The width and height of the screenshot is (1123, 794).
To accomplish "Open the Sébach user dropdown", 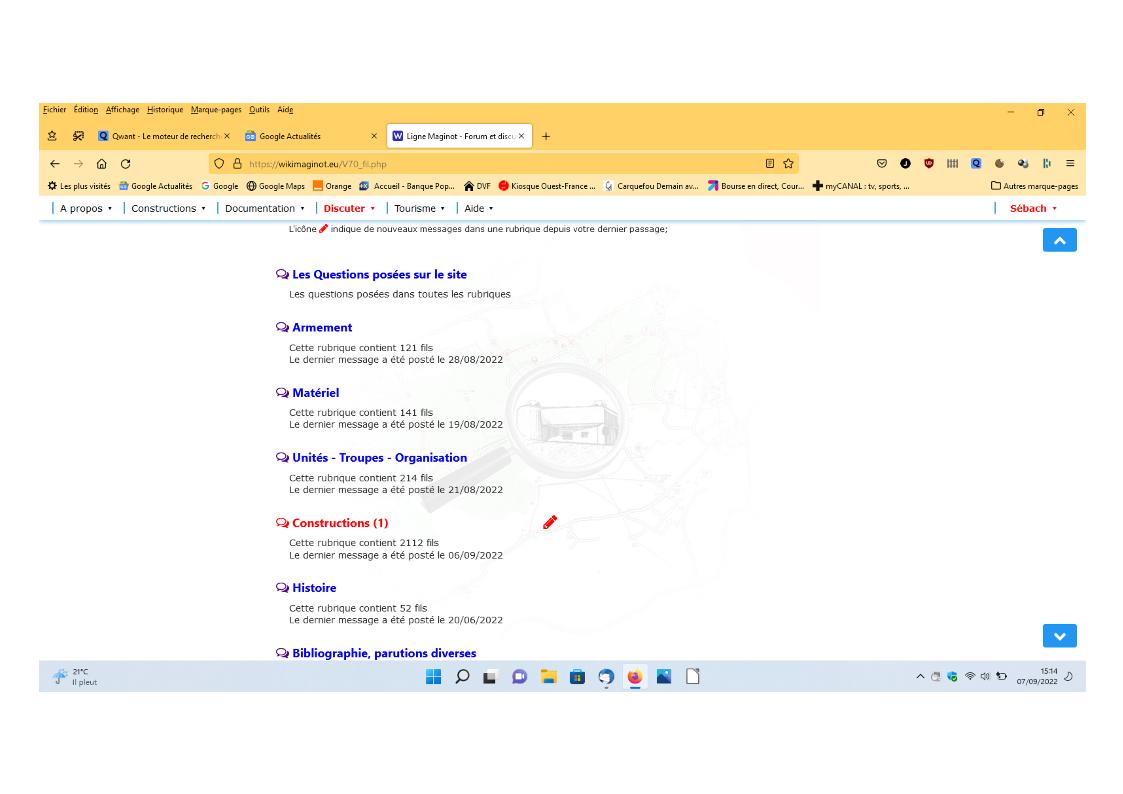I will (1032, 209).
